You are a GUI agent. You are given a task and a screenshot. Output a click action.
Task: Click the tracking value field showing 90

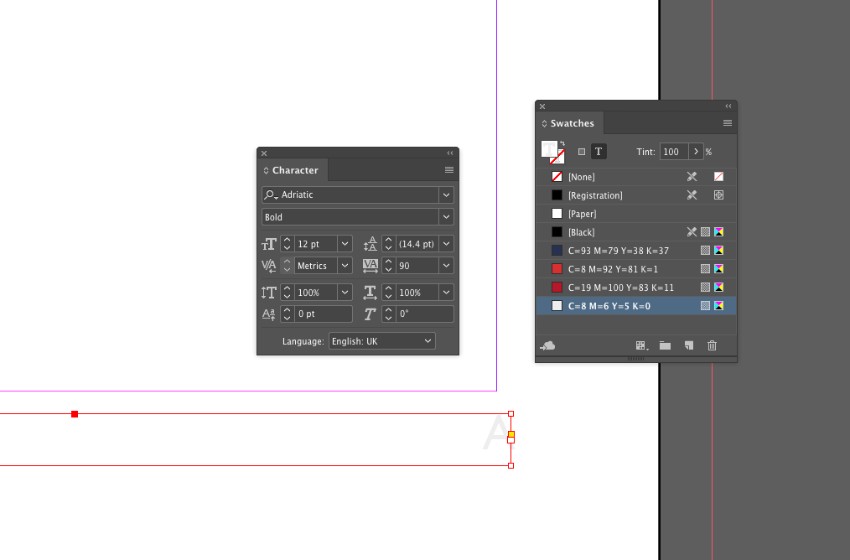(x=417, y=266)
